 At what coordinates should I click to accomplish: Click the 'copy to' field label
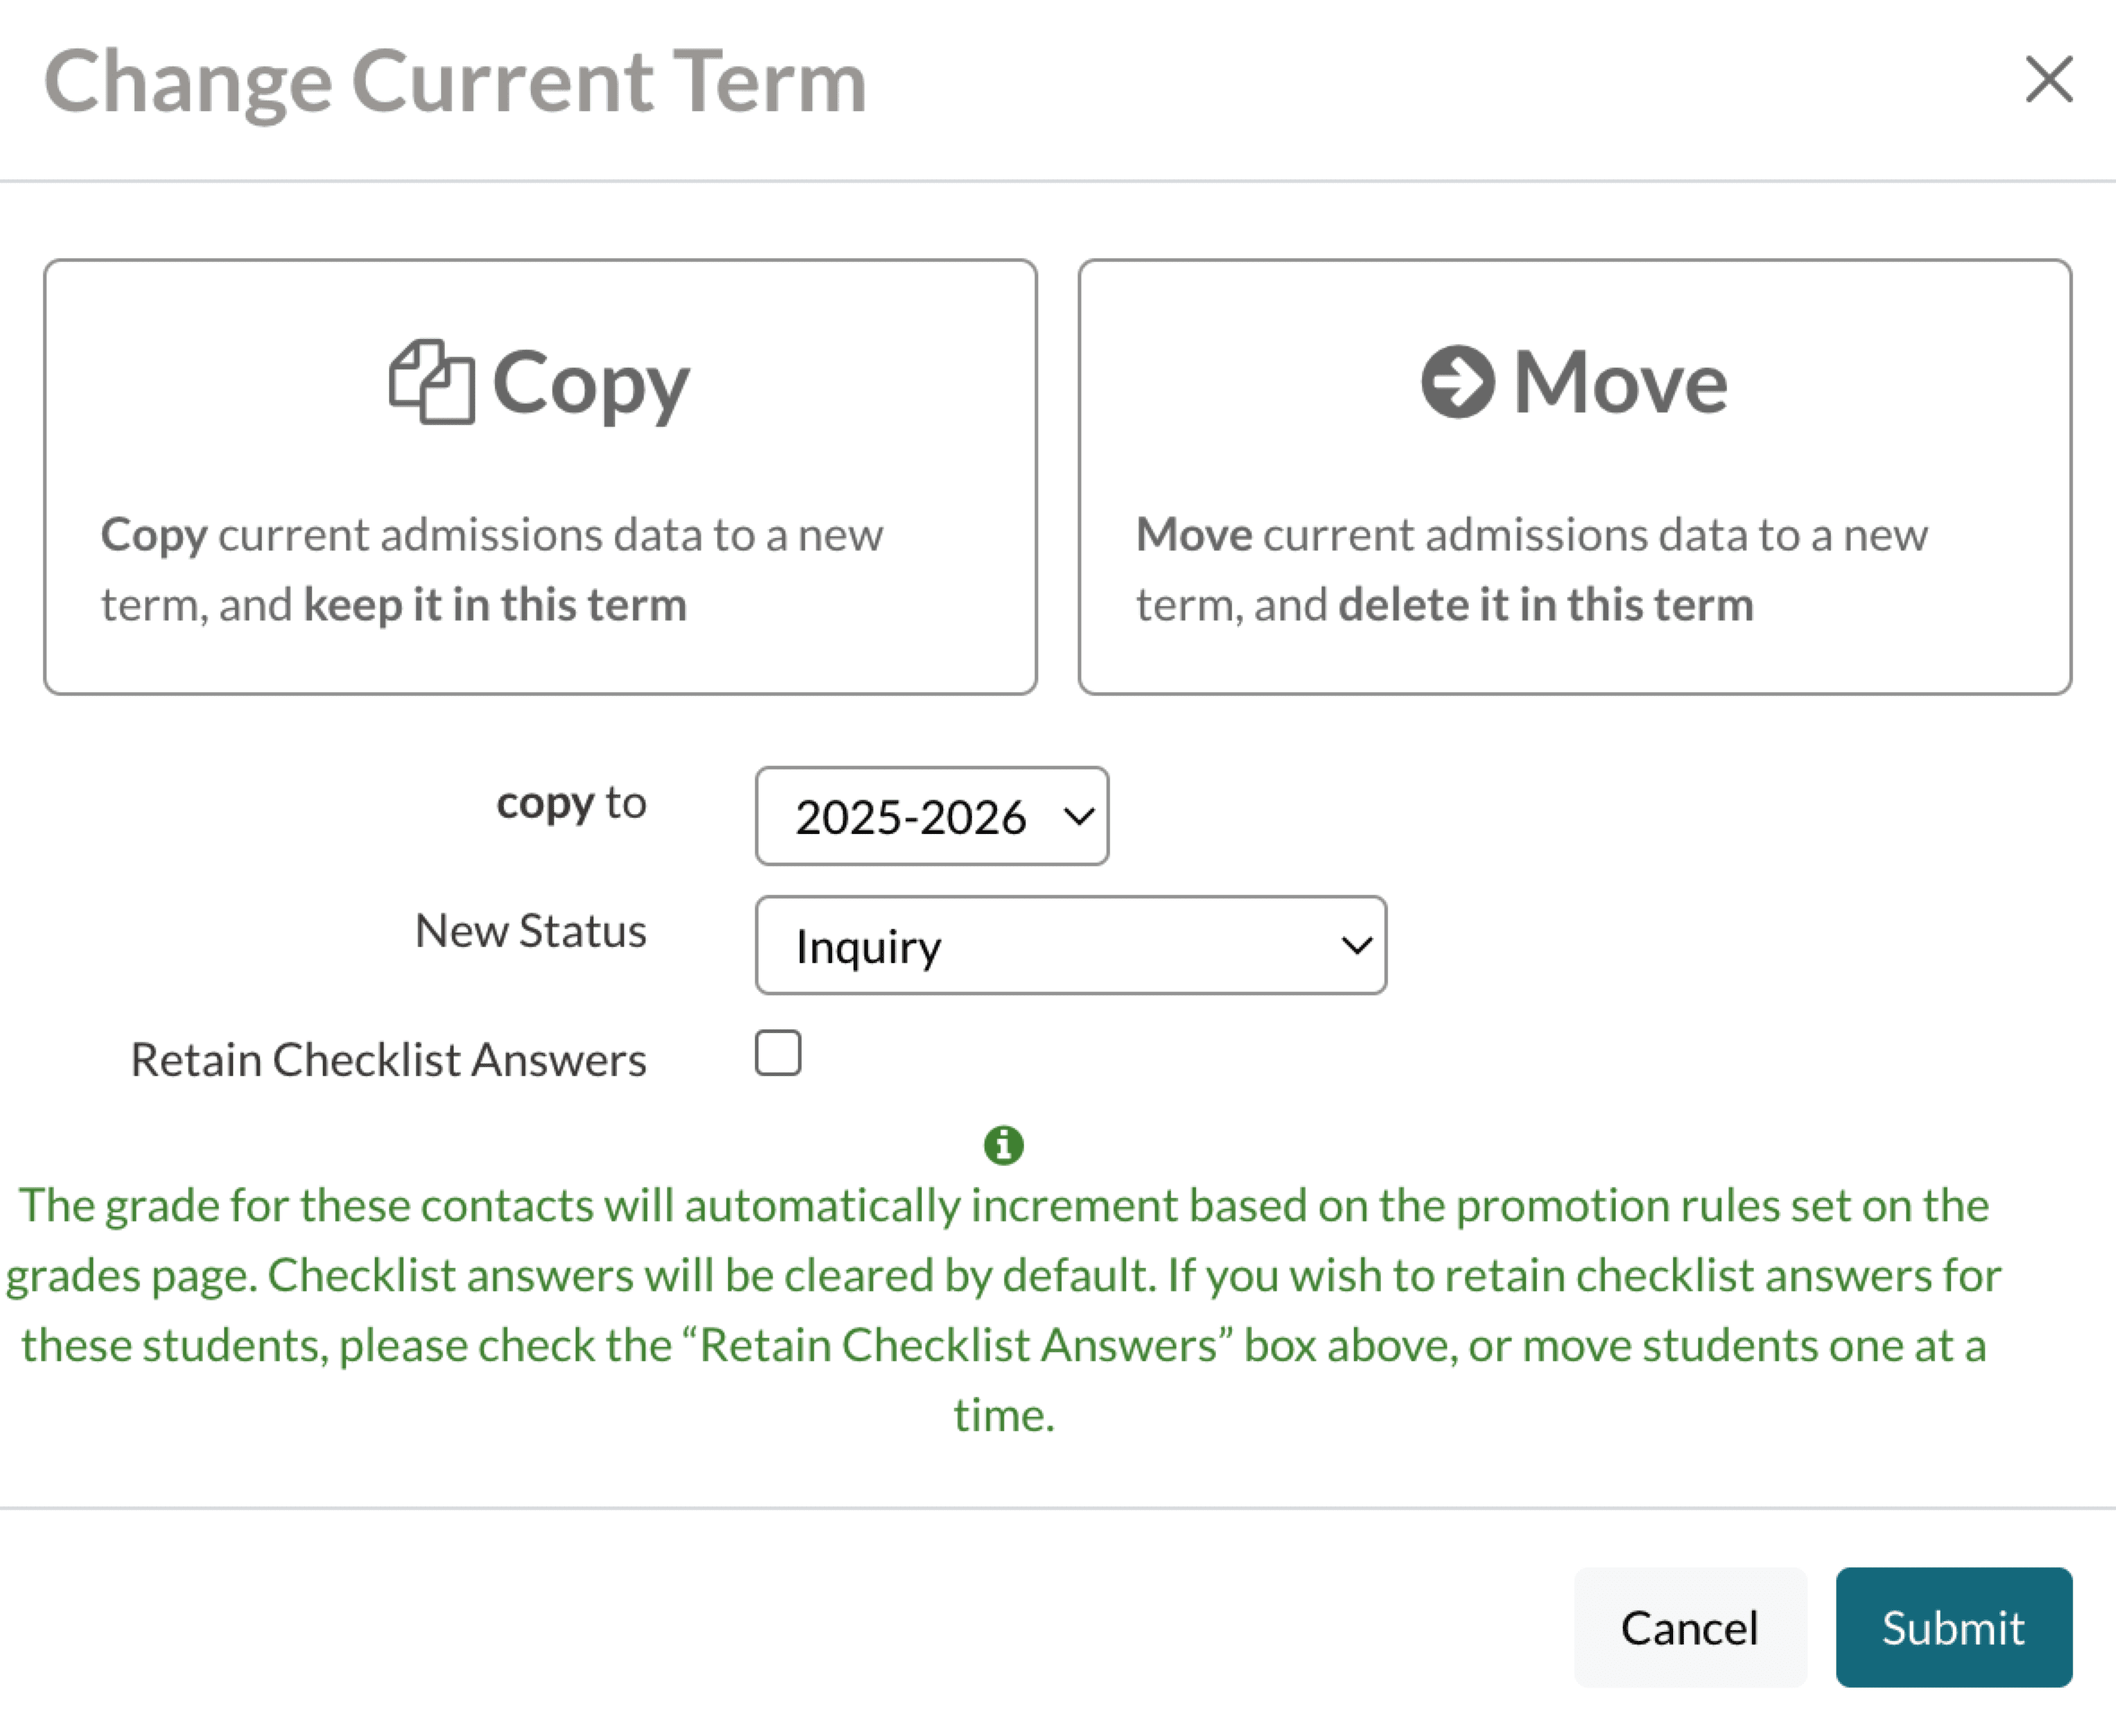[x=571, y=803]
